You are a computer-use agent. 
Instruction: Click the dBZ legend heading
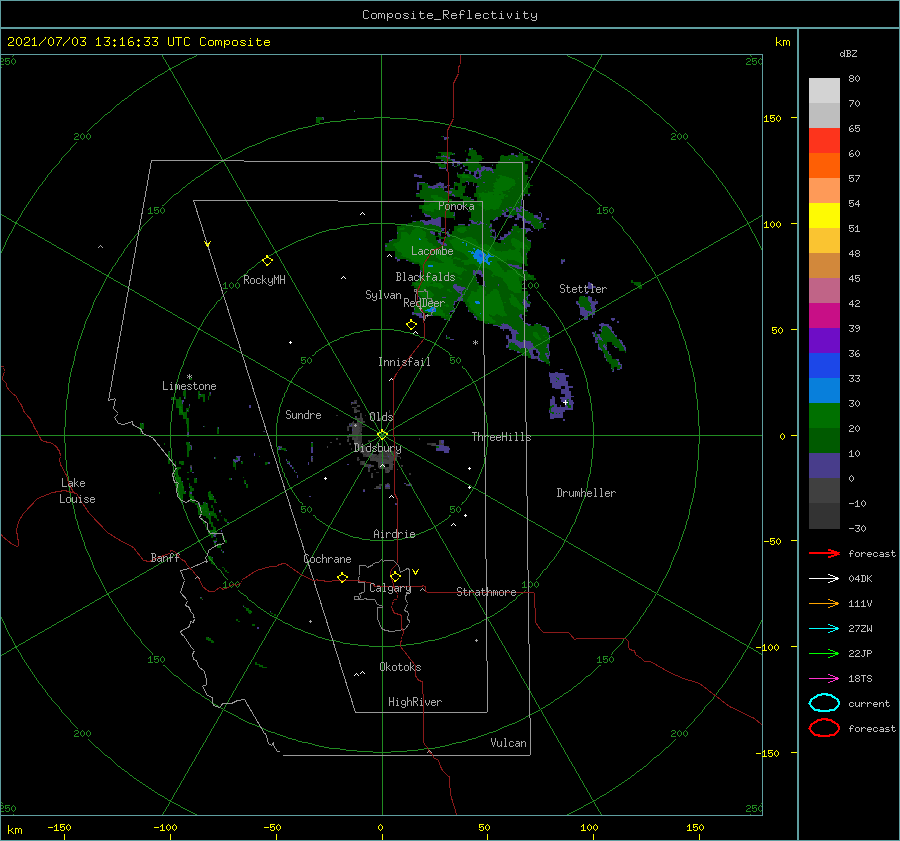coord(848,53)
